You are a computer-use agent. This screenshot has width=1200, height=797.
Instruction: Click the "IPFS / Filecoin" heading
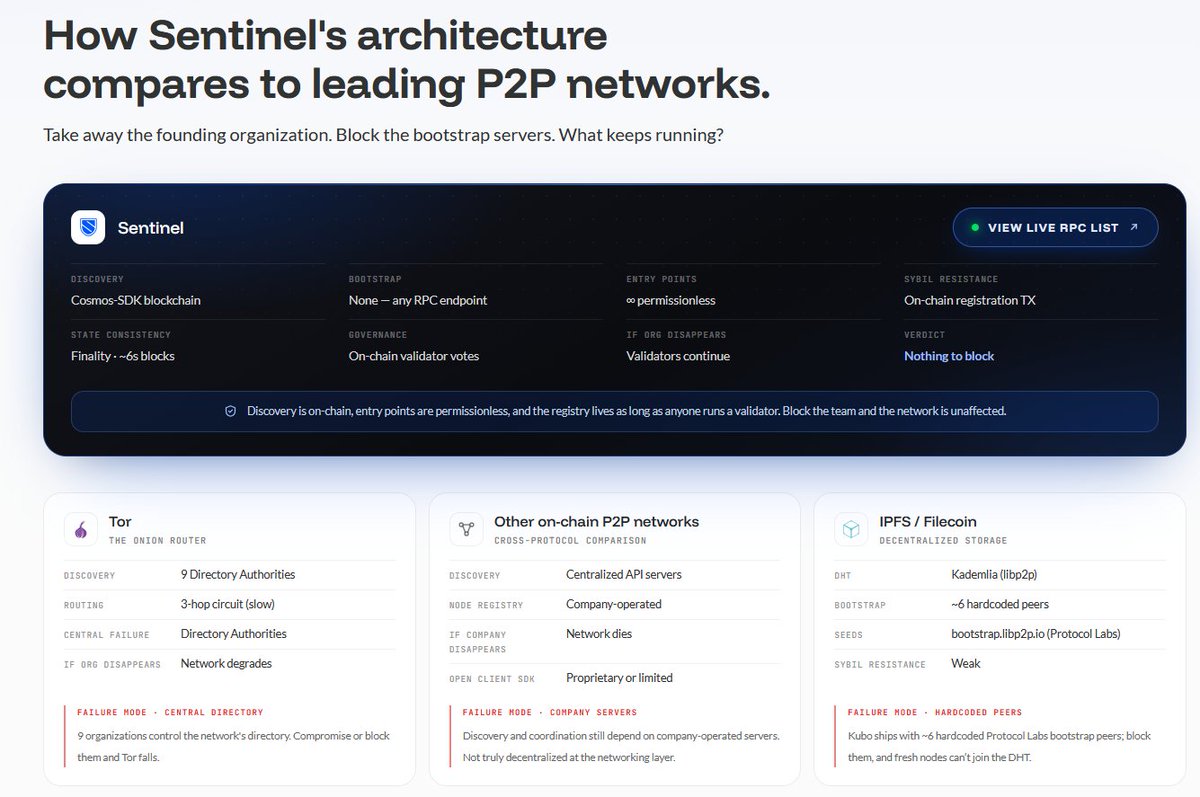pyautogui.click(x=928, y=521)
